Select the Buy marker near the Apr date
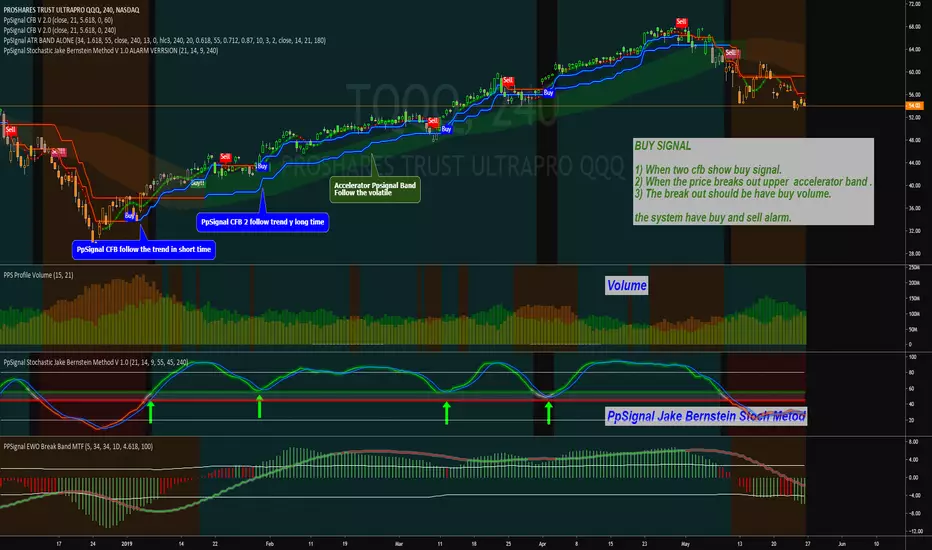The height and width of the screenshot is (550, 932). pos(548,93)
